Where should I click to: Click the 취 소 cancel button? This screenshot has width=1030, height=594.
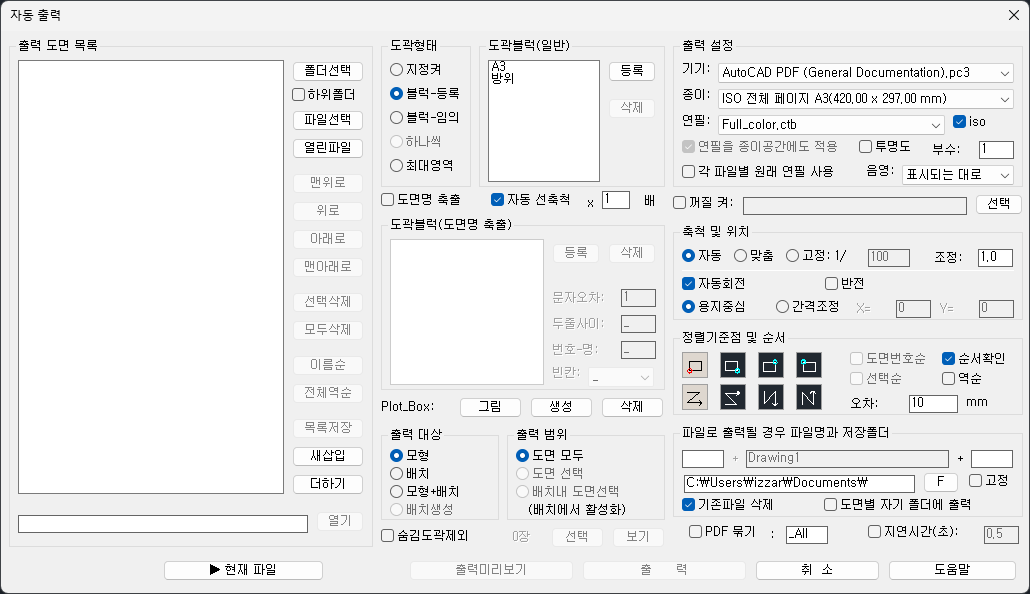[x=817, y=570]
